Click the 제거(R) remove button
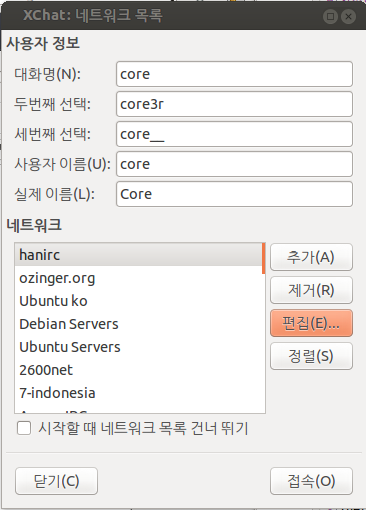The height and width of the screenshot is (510, 366). [x=311, y=290]
